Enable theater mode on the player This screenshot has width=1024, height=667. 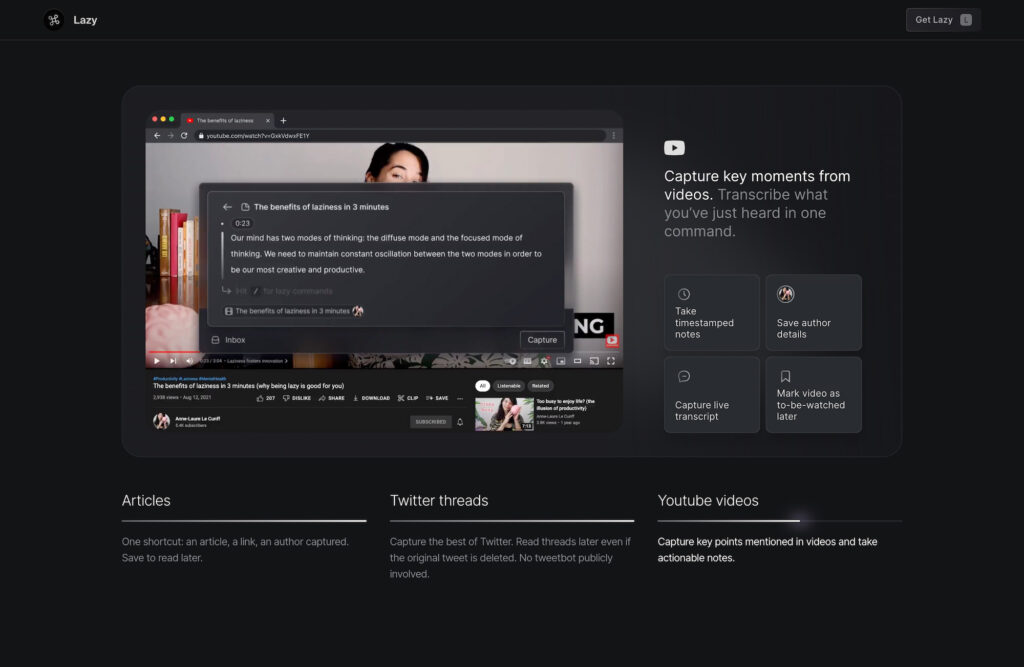point(577,361)
